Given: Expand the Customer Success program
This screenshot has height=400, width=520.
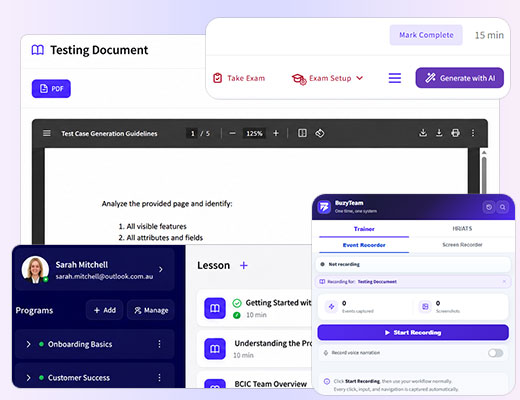Looking at the screenshot, I should 28,378.
